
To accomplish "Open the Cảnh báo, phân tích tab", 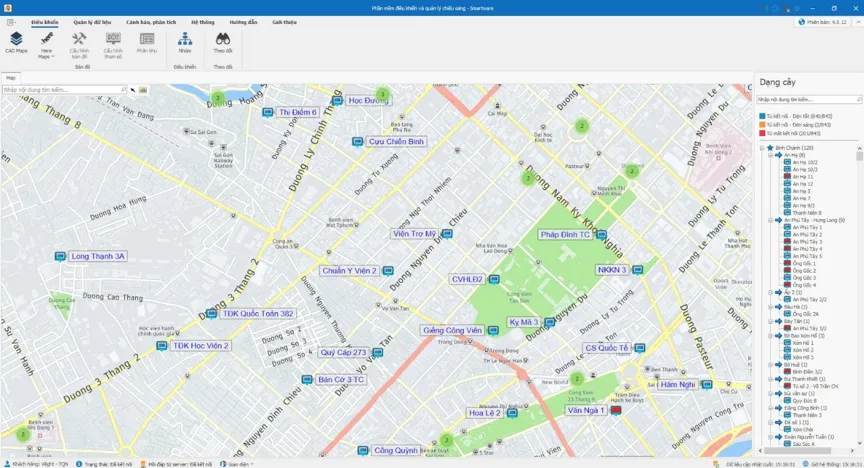I will point(151,21).
